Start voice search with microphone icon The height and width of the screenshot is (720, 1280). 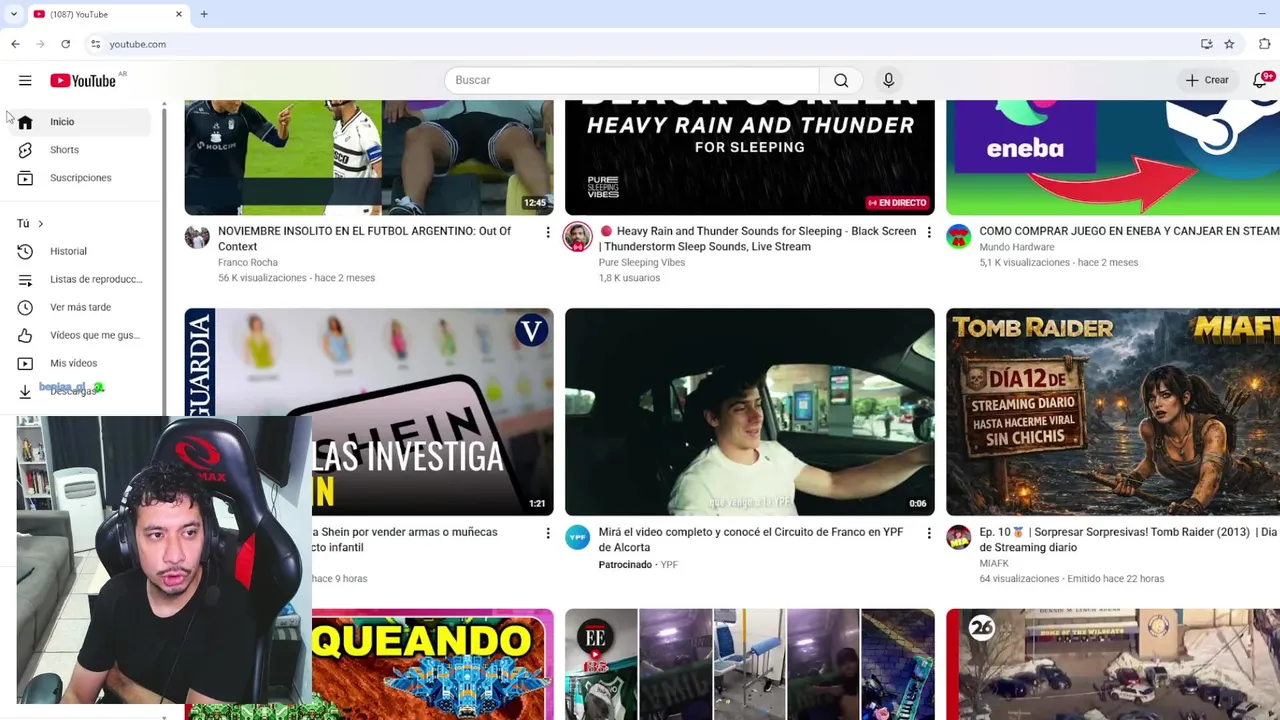pos(888,80)
